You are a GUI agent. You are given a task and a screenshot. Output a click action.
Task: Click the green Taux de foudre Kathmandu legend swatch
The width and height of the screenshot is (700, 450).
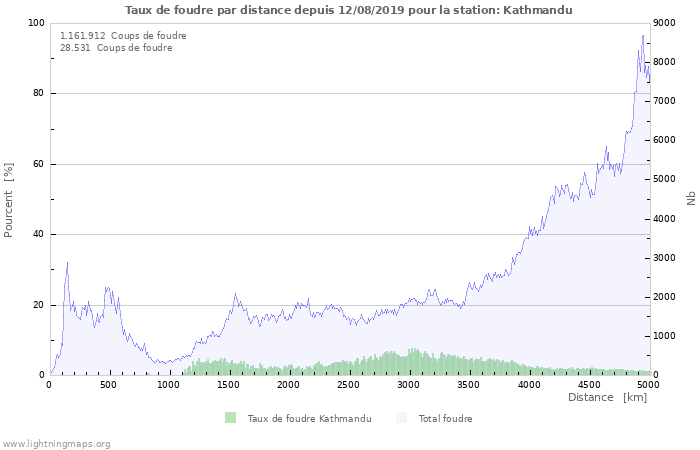point(231,418)
